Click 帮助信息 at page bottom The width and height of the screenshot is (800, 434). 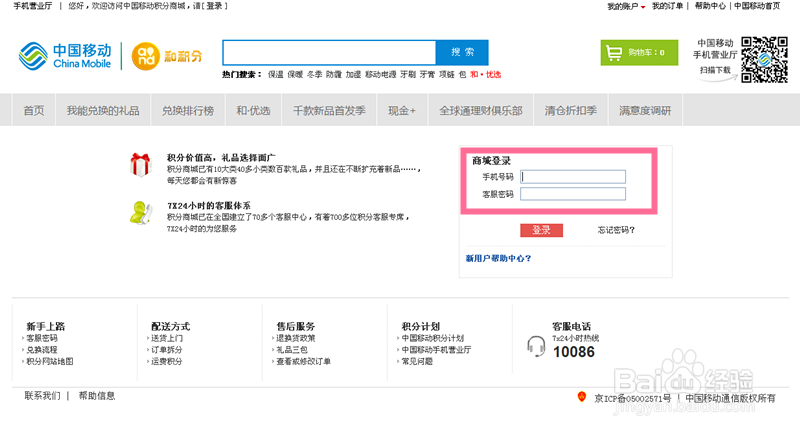pyautogui.click(x=96, y=396)
